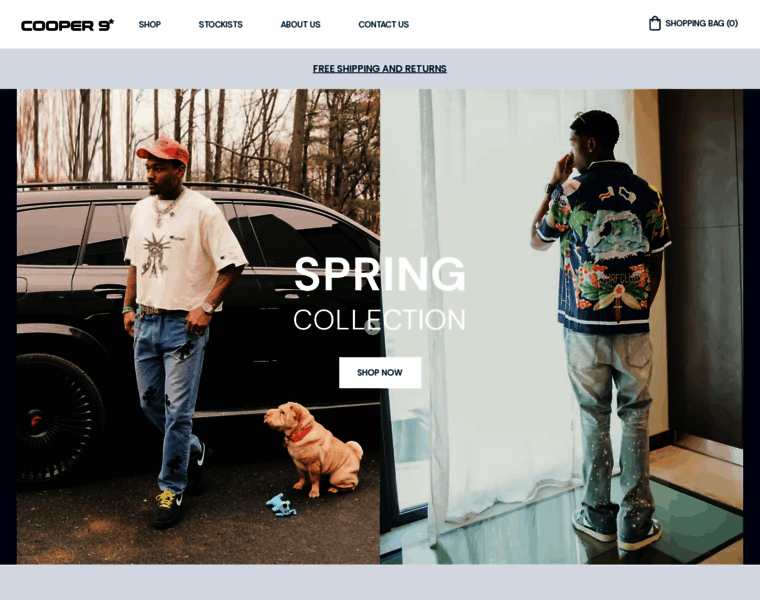
Task: Go to the STOCKISTS page
Action: point(221,24)
